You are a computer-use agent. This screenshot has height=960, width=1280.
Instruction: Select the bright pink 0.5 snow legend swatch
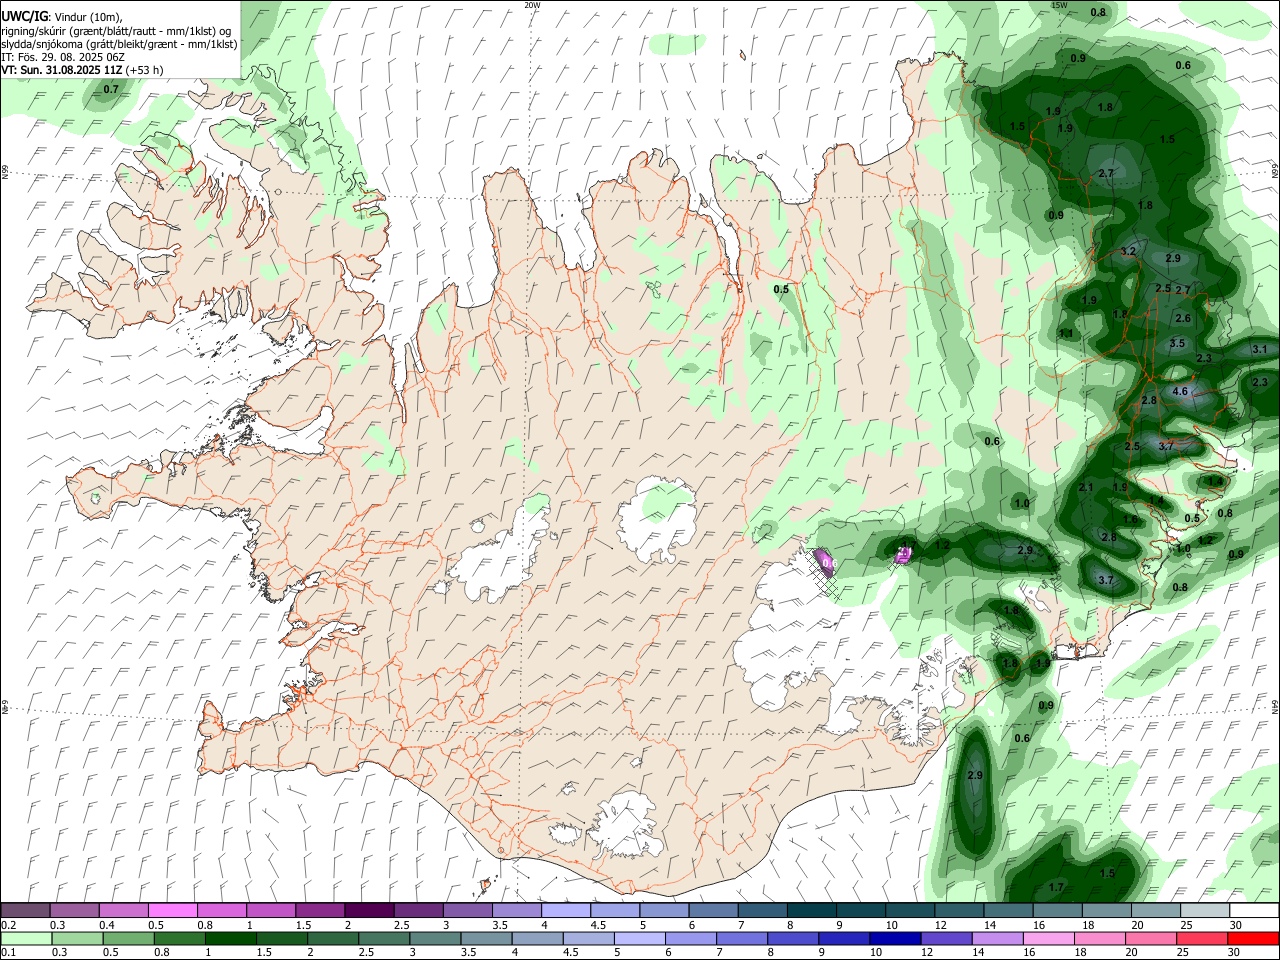coord(172,910)
